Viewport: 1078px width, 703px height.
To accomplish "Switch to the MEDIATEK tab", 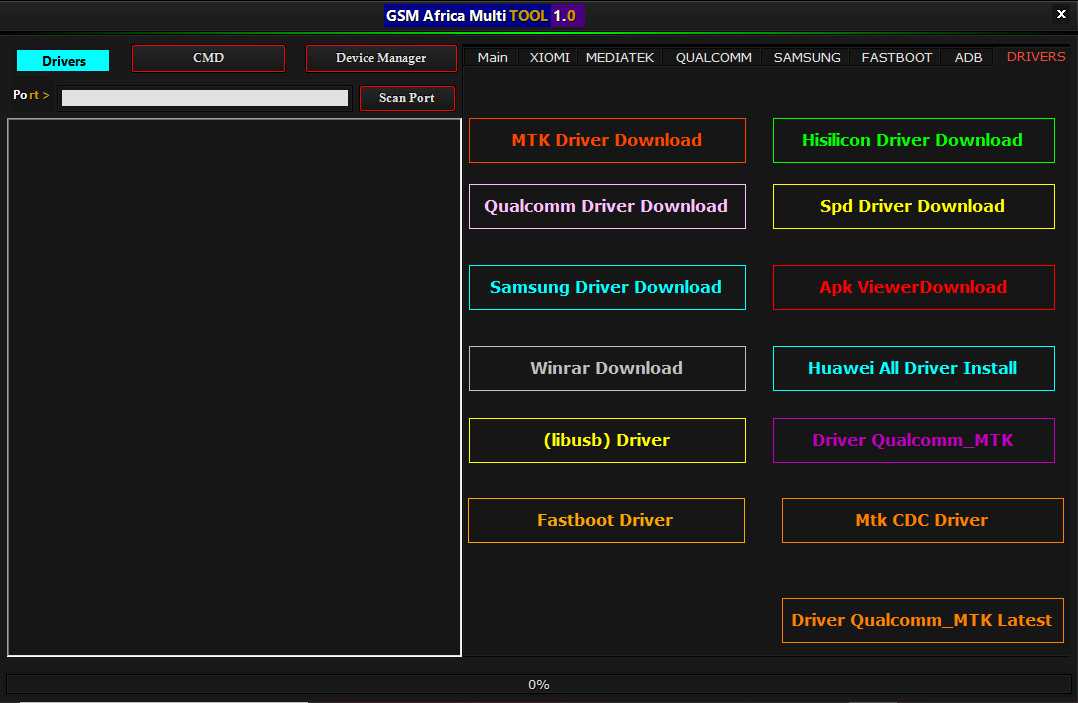I will (620, 57).
